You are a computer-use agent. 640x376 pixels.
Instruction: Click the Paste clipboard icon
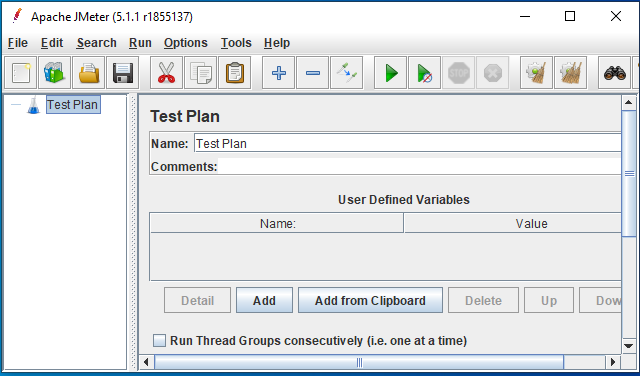pos(235,73)
